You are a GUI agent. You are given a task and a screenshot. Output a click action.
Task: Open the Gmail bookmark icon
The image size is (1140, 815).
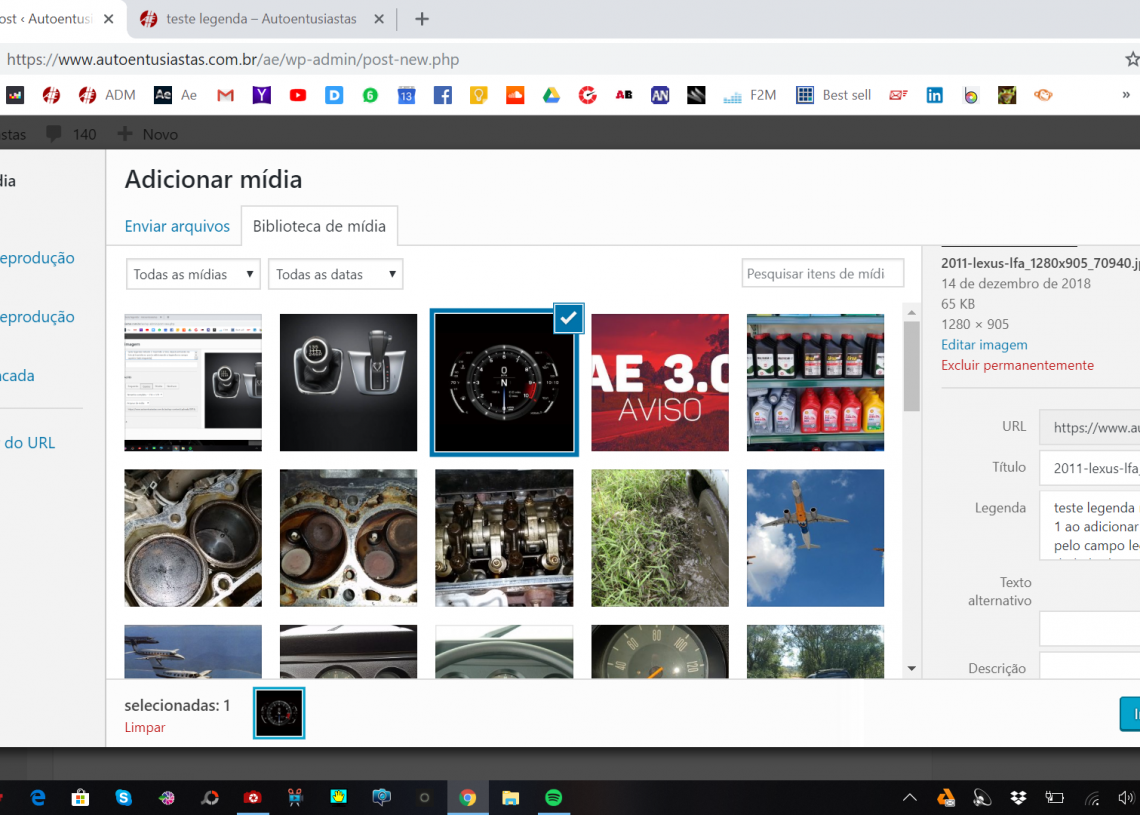pos(225,95)
